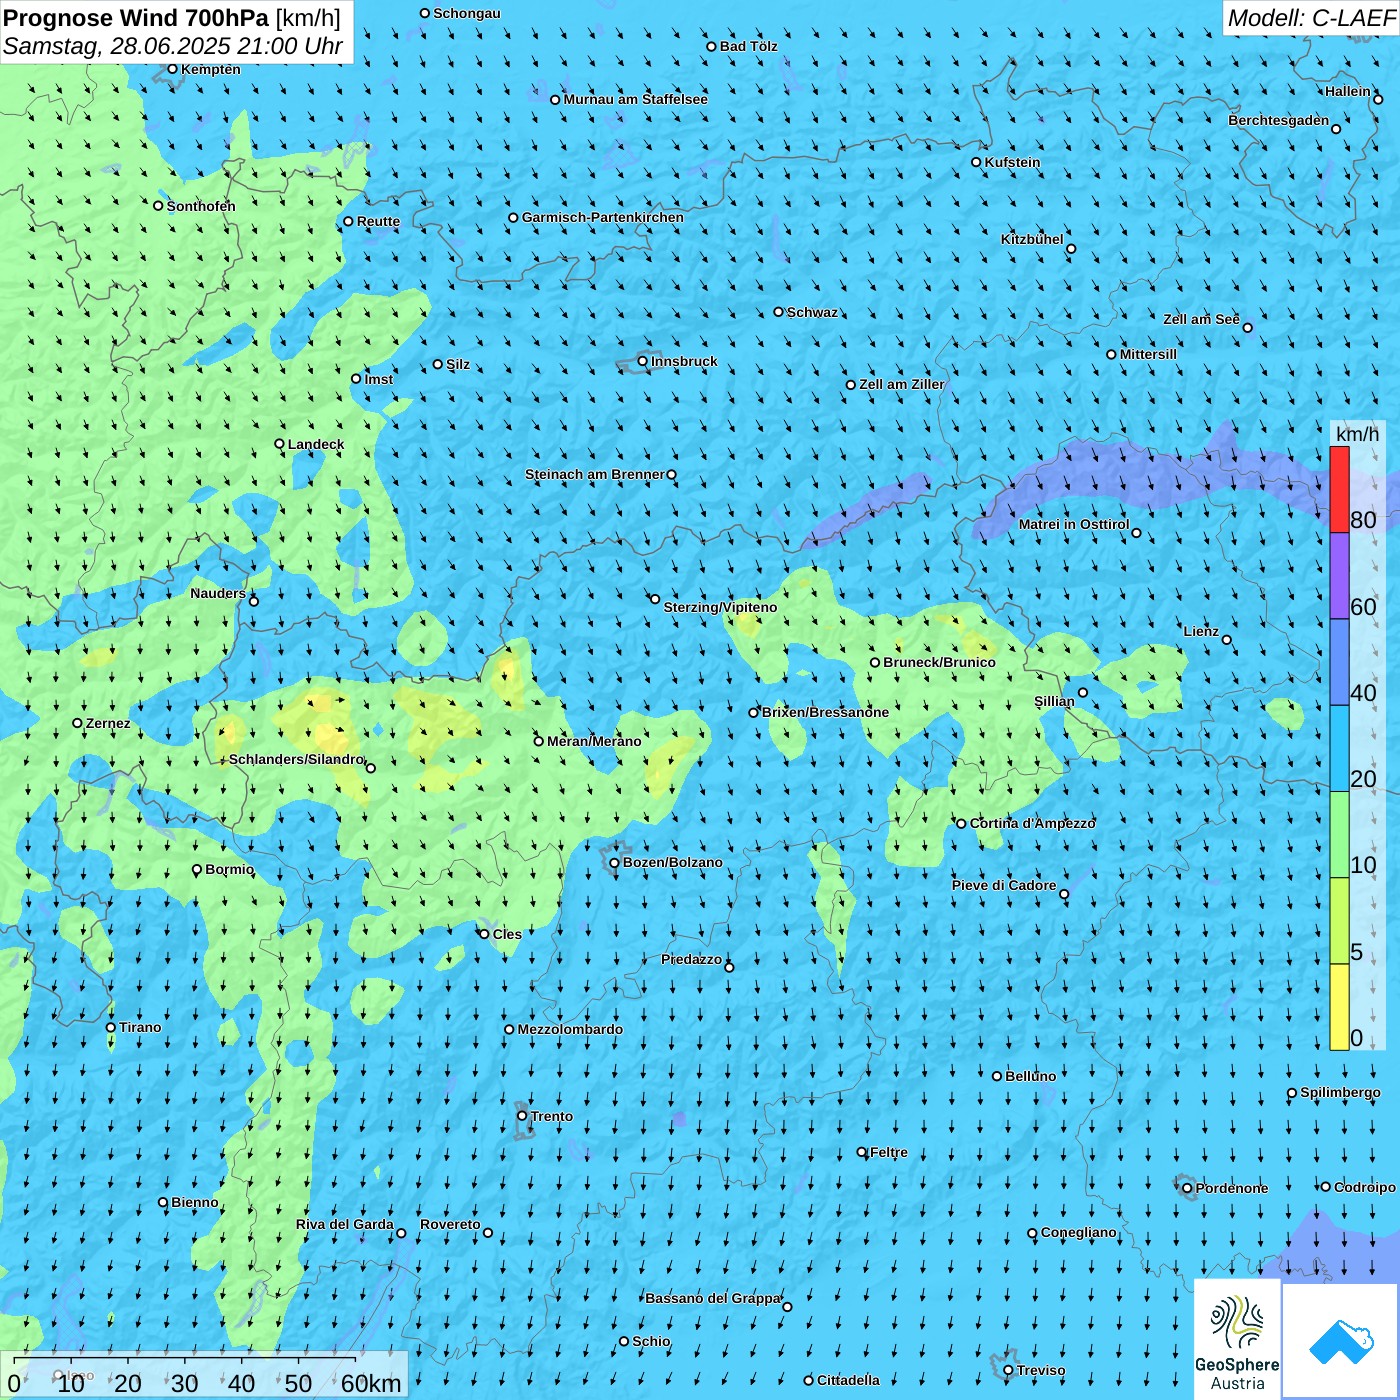Image resolution: width=1400 pixels, height=1400 pixels.
Task: Click the 'Garmisch-Partenkirchen' label
Action: tap(603, 217)
